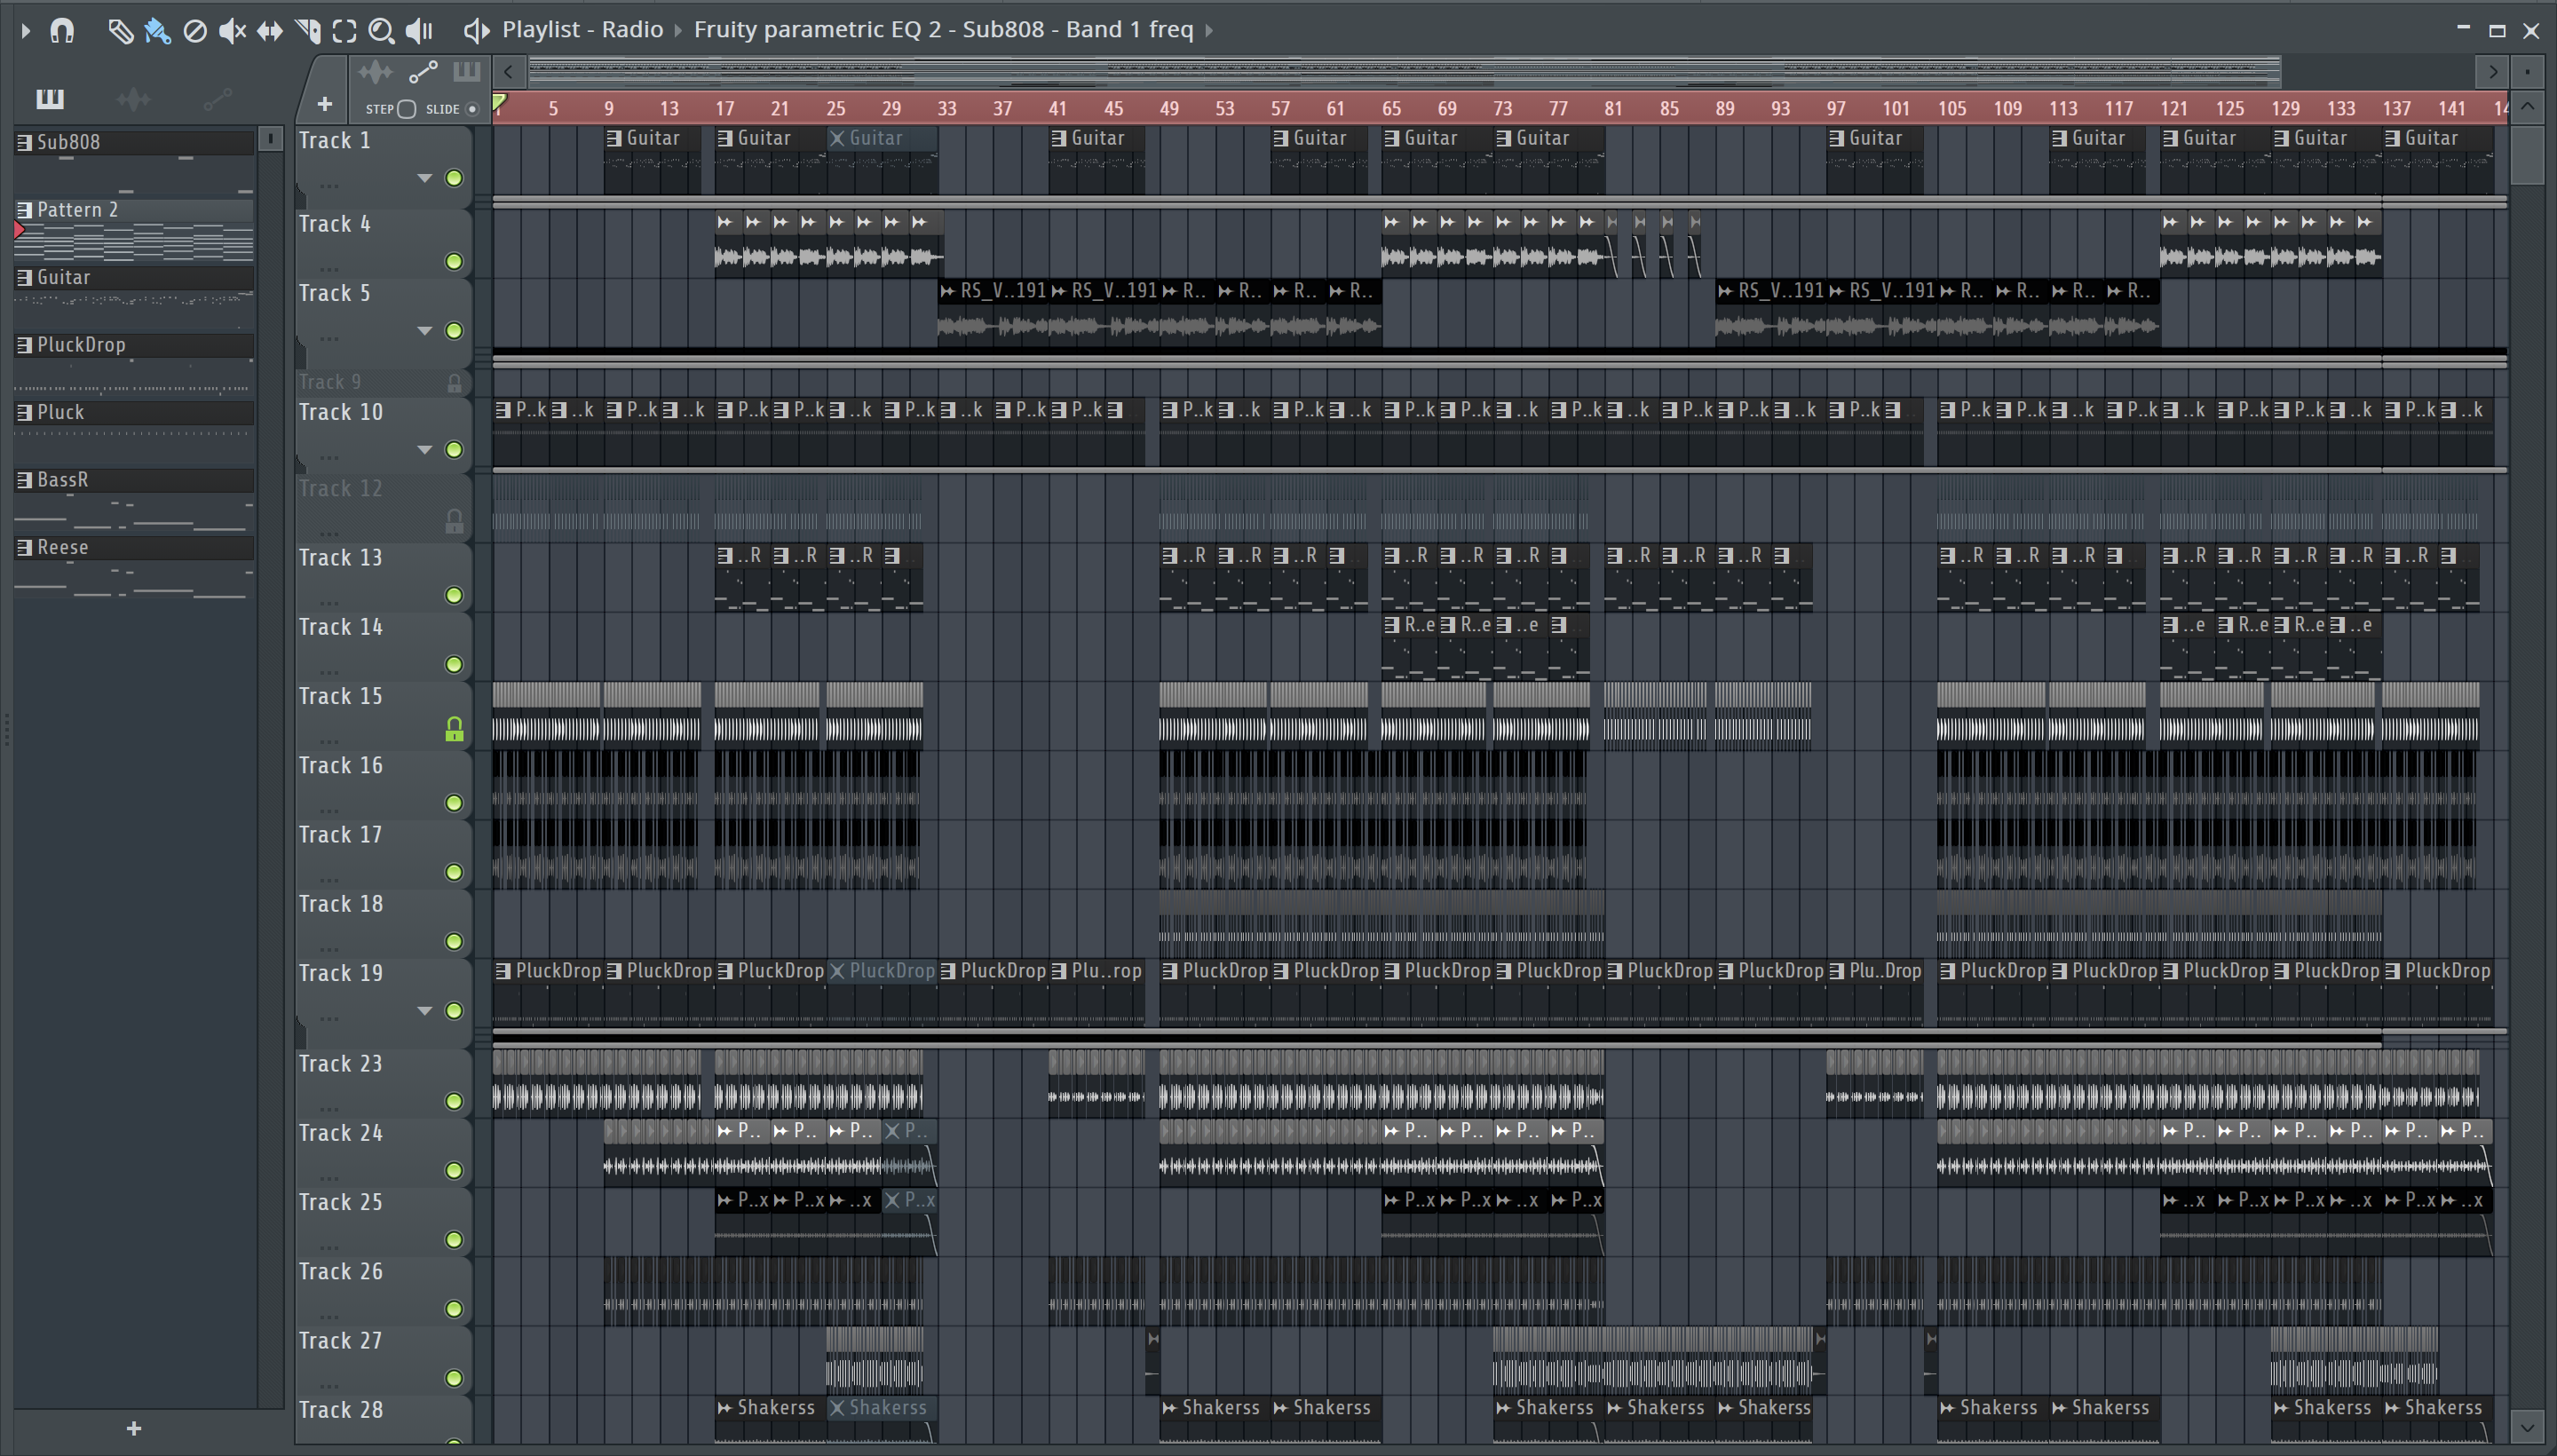Show automation clips in the picker panel
This screenshot has height=1456, width=2557.
pos(217,98)
